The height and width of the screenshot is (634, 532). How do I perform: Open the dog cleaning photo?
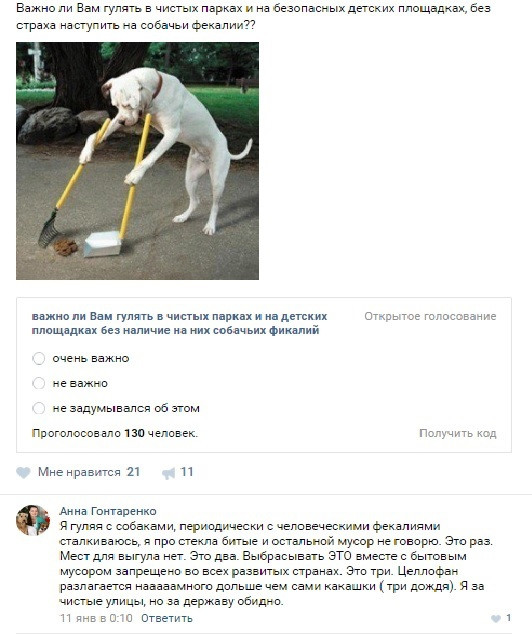click(137, 161)
